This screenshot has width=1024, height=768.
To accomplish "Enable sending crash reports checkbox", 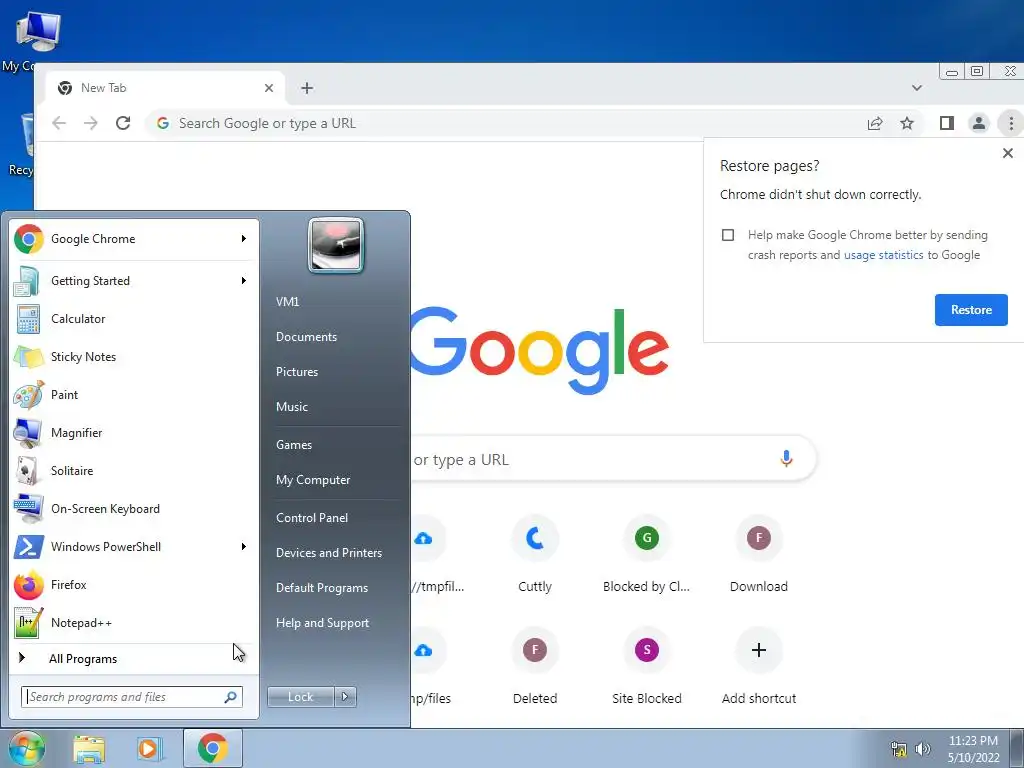I will [x=728, y=235].
